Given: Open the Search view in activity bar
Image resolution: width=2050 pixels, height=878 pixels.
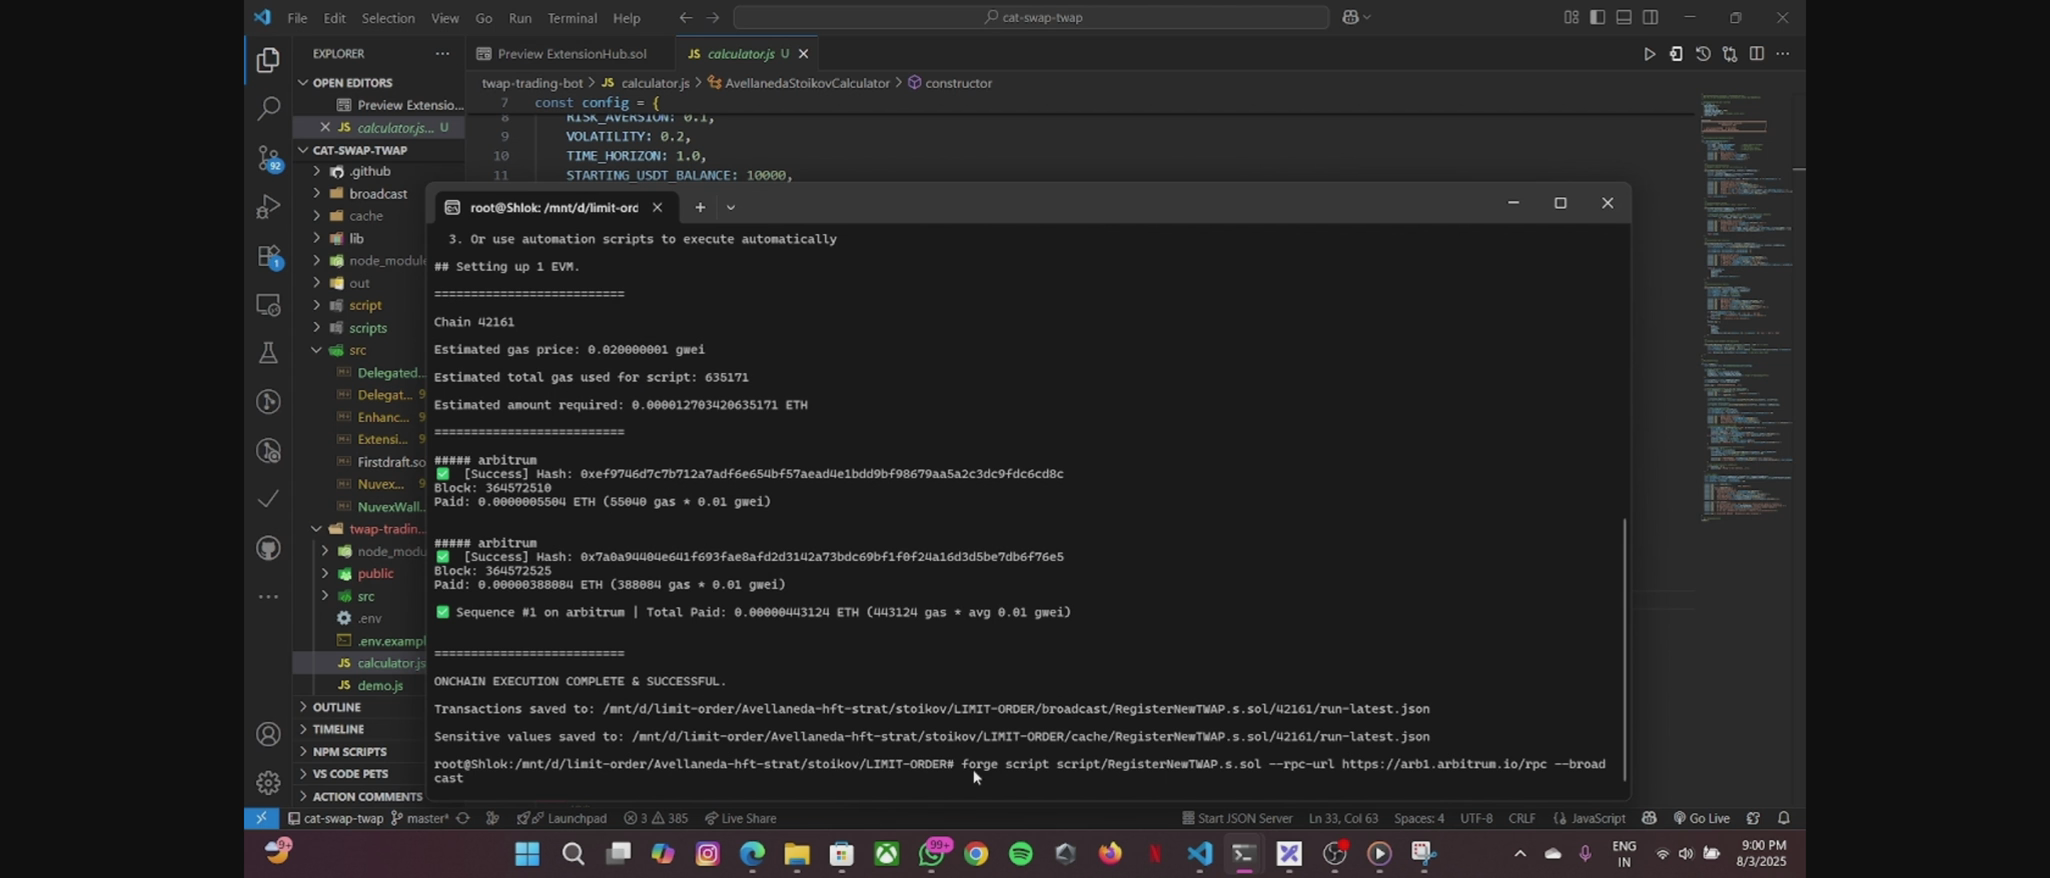Looking at the screenshot, I should click(267, 108).
